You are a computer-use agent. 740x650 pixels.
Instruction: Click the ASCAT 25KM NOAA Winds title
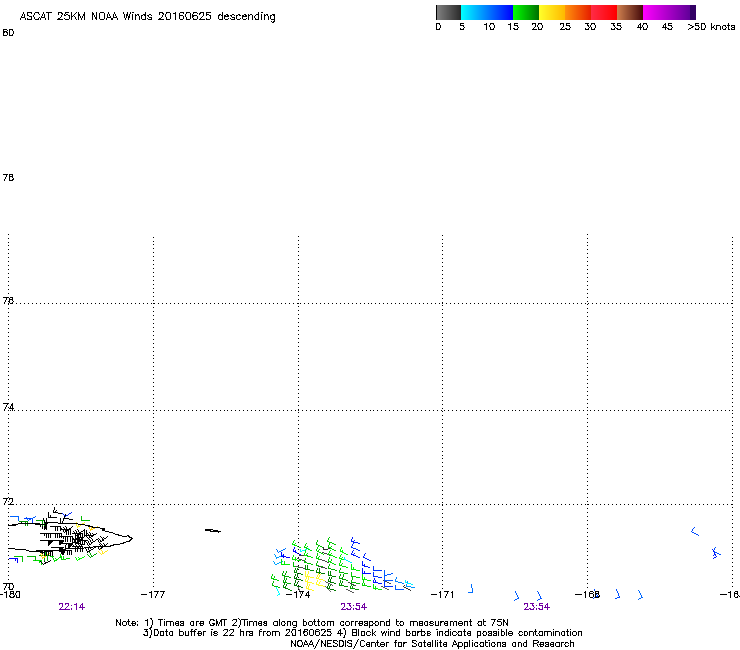(x=147, y=17)
